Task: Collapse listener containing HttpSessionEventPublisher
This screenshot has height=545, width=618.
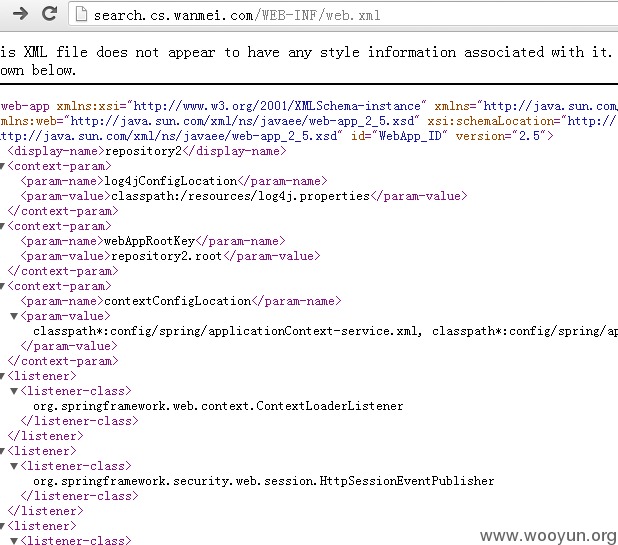Action: (x=2, y=451)
